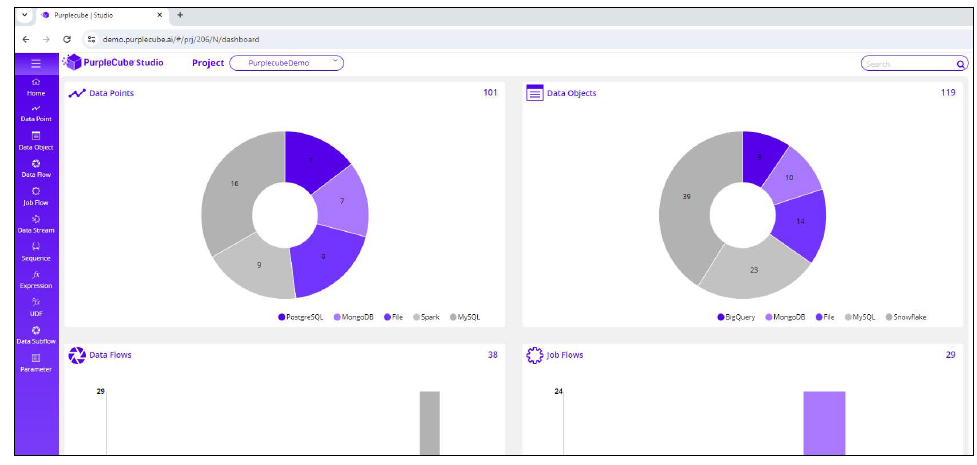Toggle the hamburger menu icon
Image resolution: width=977 pixels, height=465 pixels.
coord(36,63)
